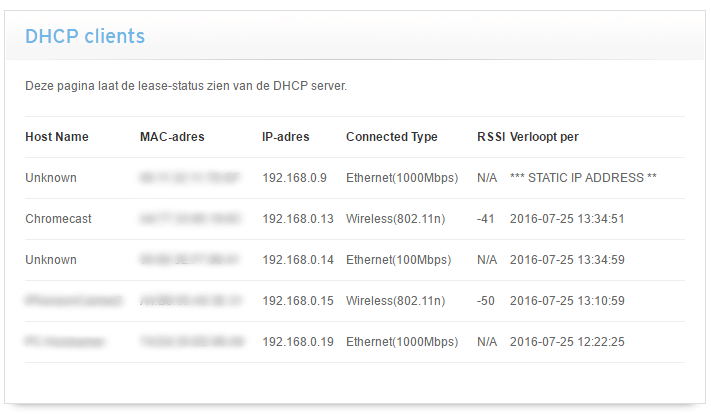This screenshot has width=711, height=414.
Task: Click the IP-adres column header
Action: tap(286, 137)
